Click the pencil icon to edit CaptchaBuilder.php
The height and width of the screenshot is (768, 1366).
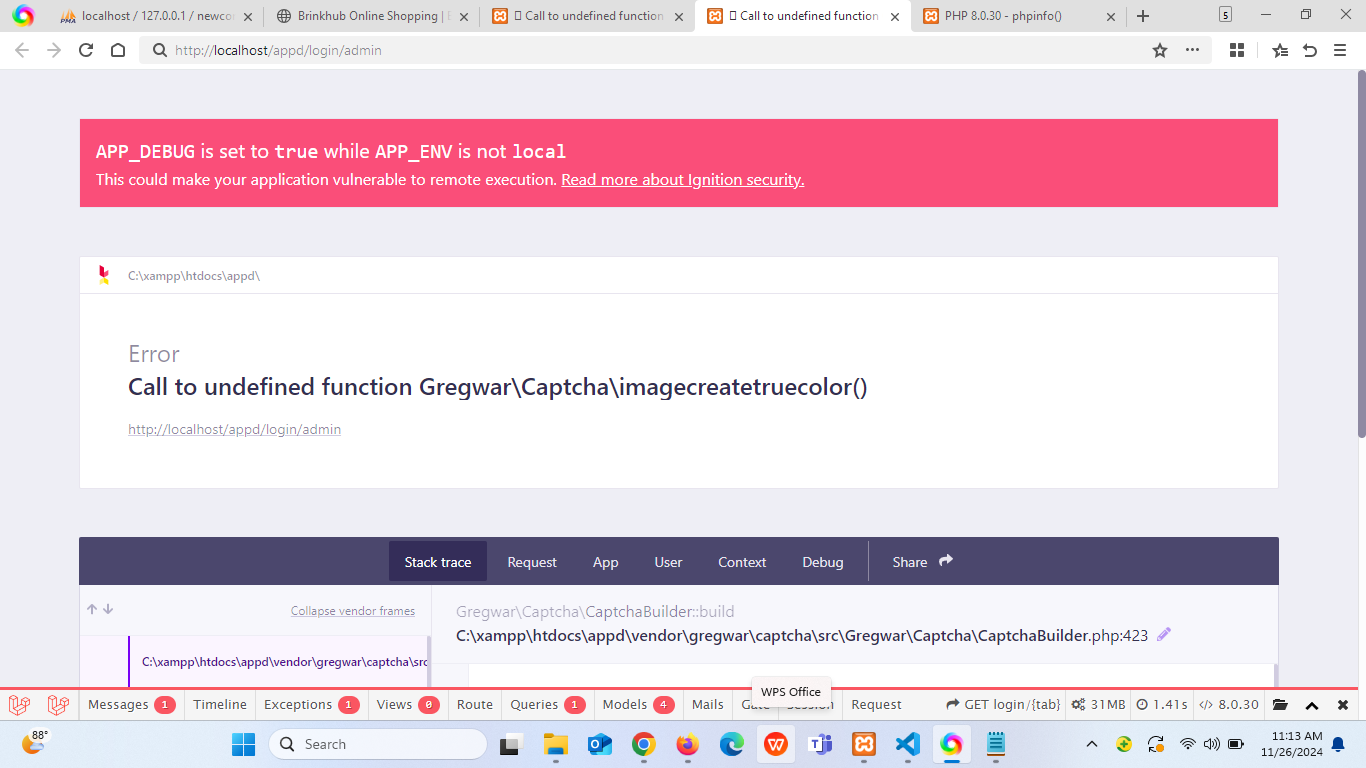point(1164,635)
